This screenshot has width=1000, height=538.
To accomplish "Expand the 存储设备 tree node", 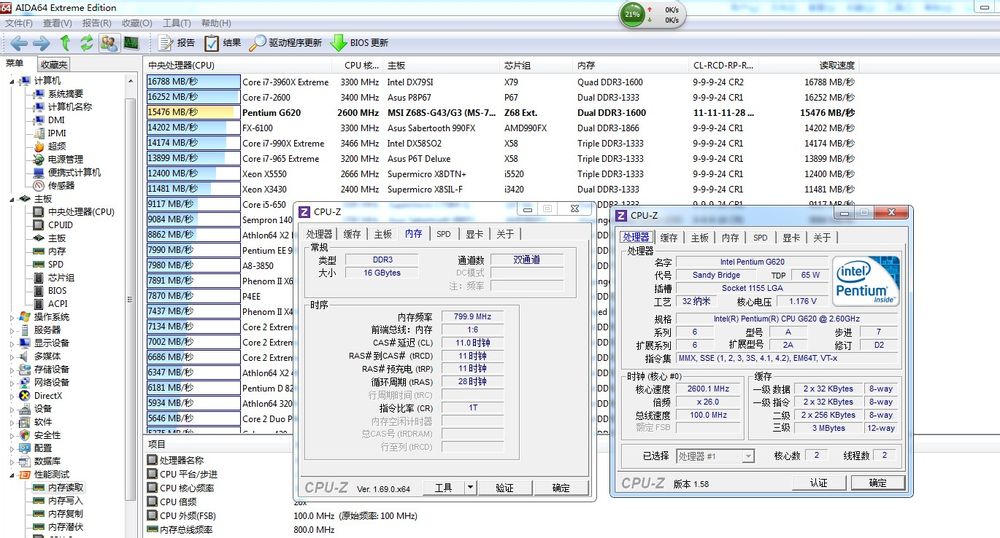I will [11, 370].
